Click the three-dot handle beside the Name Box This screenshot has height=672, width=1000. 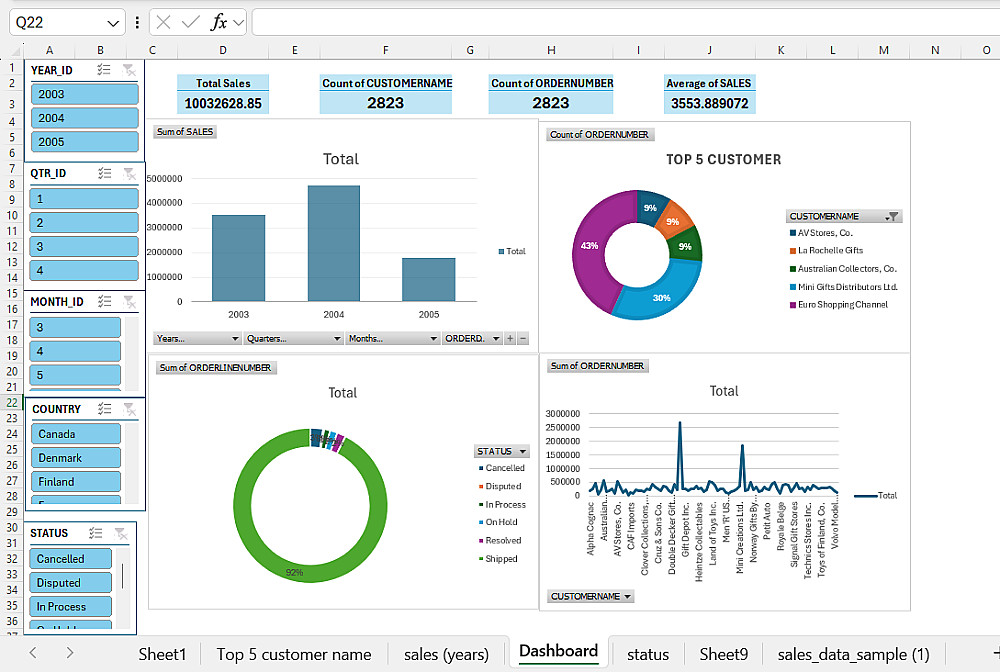point(137,23)
